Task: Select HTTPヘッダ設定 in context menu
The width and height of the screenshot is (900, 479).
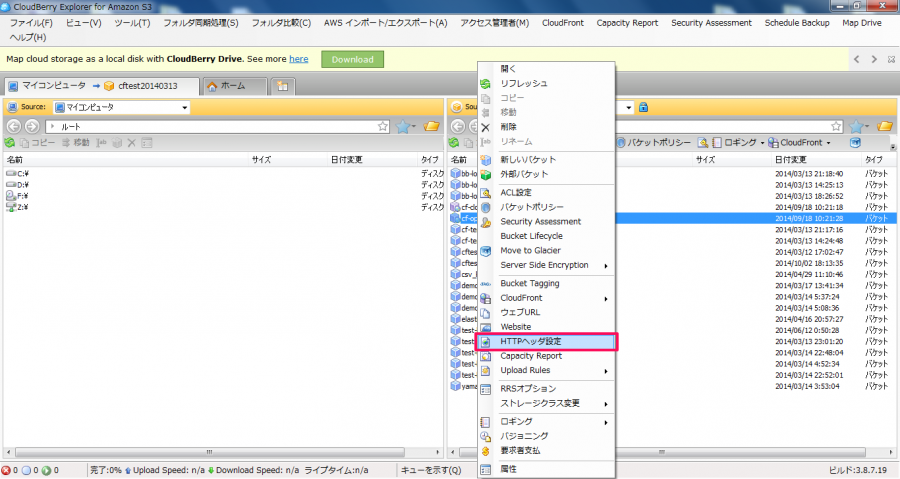Action: pyautogui.click(x=548, y=341)
